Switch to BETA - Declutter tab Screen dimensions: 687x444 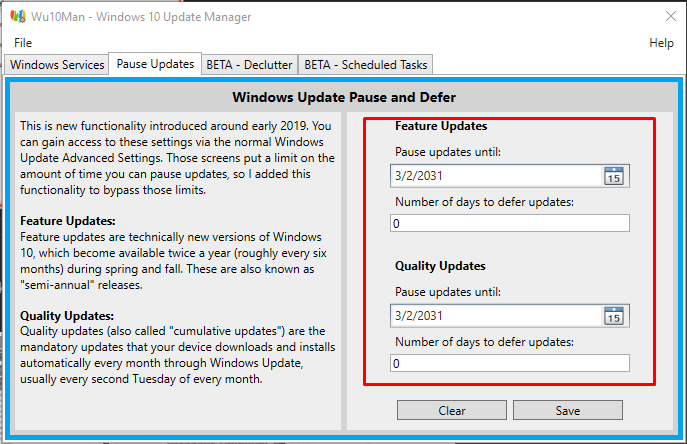click(249, 65)
